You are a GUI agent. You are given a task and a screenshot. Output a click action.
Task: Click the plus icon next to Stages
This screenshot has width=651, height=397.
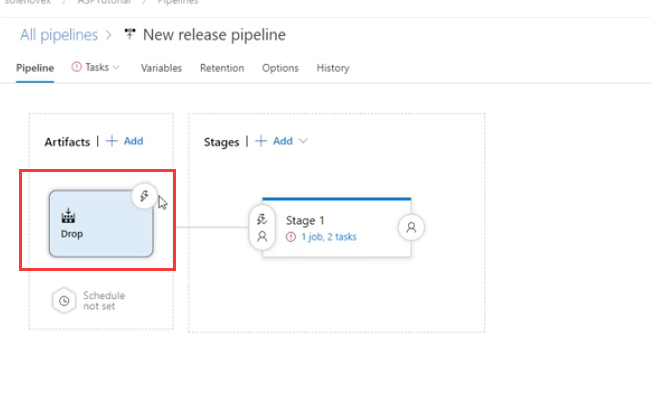pos(261,141)
